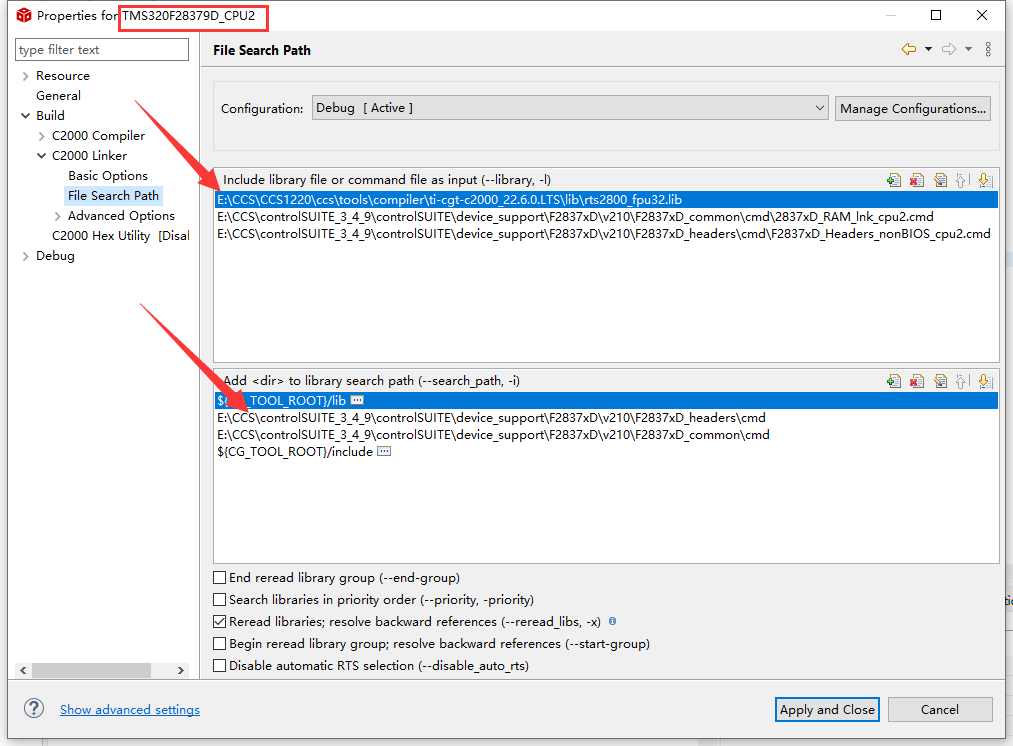This screenshot has width=1013, height=746.
Task: Add a library file in the --library list
Action: [x=894, y=180]
